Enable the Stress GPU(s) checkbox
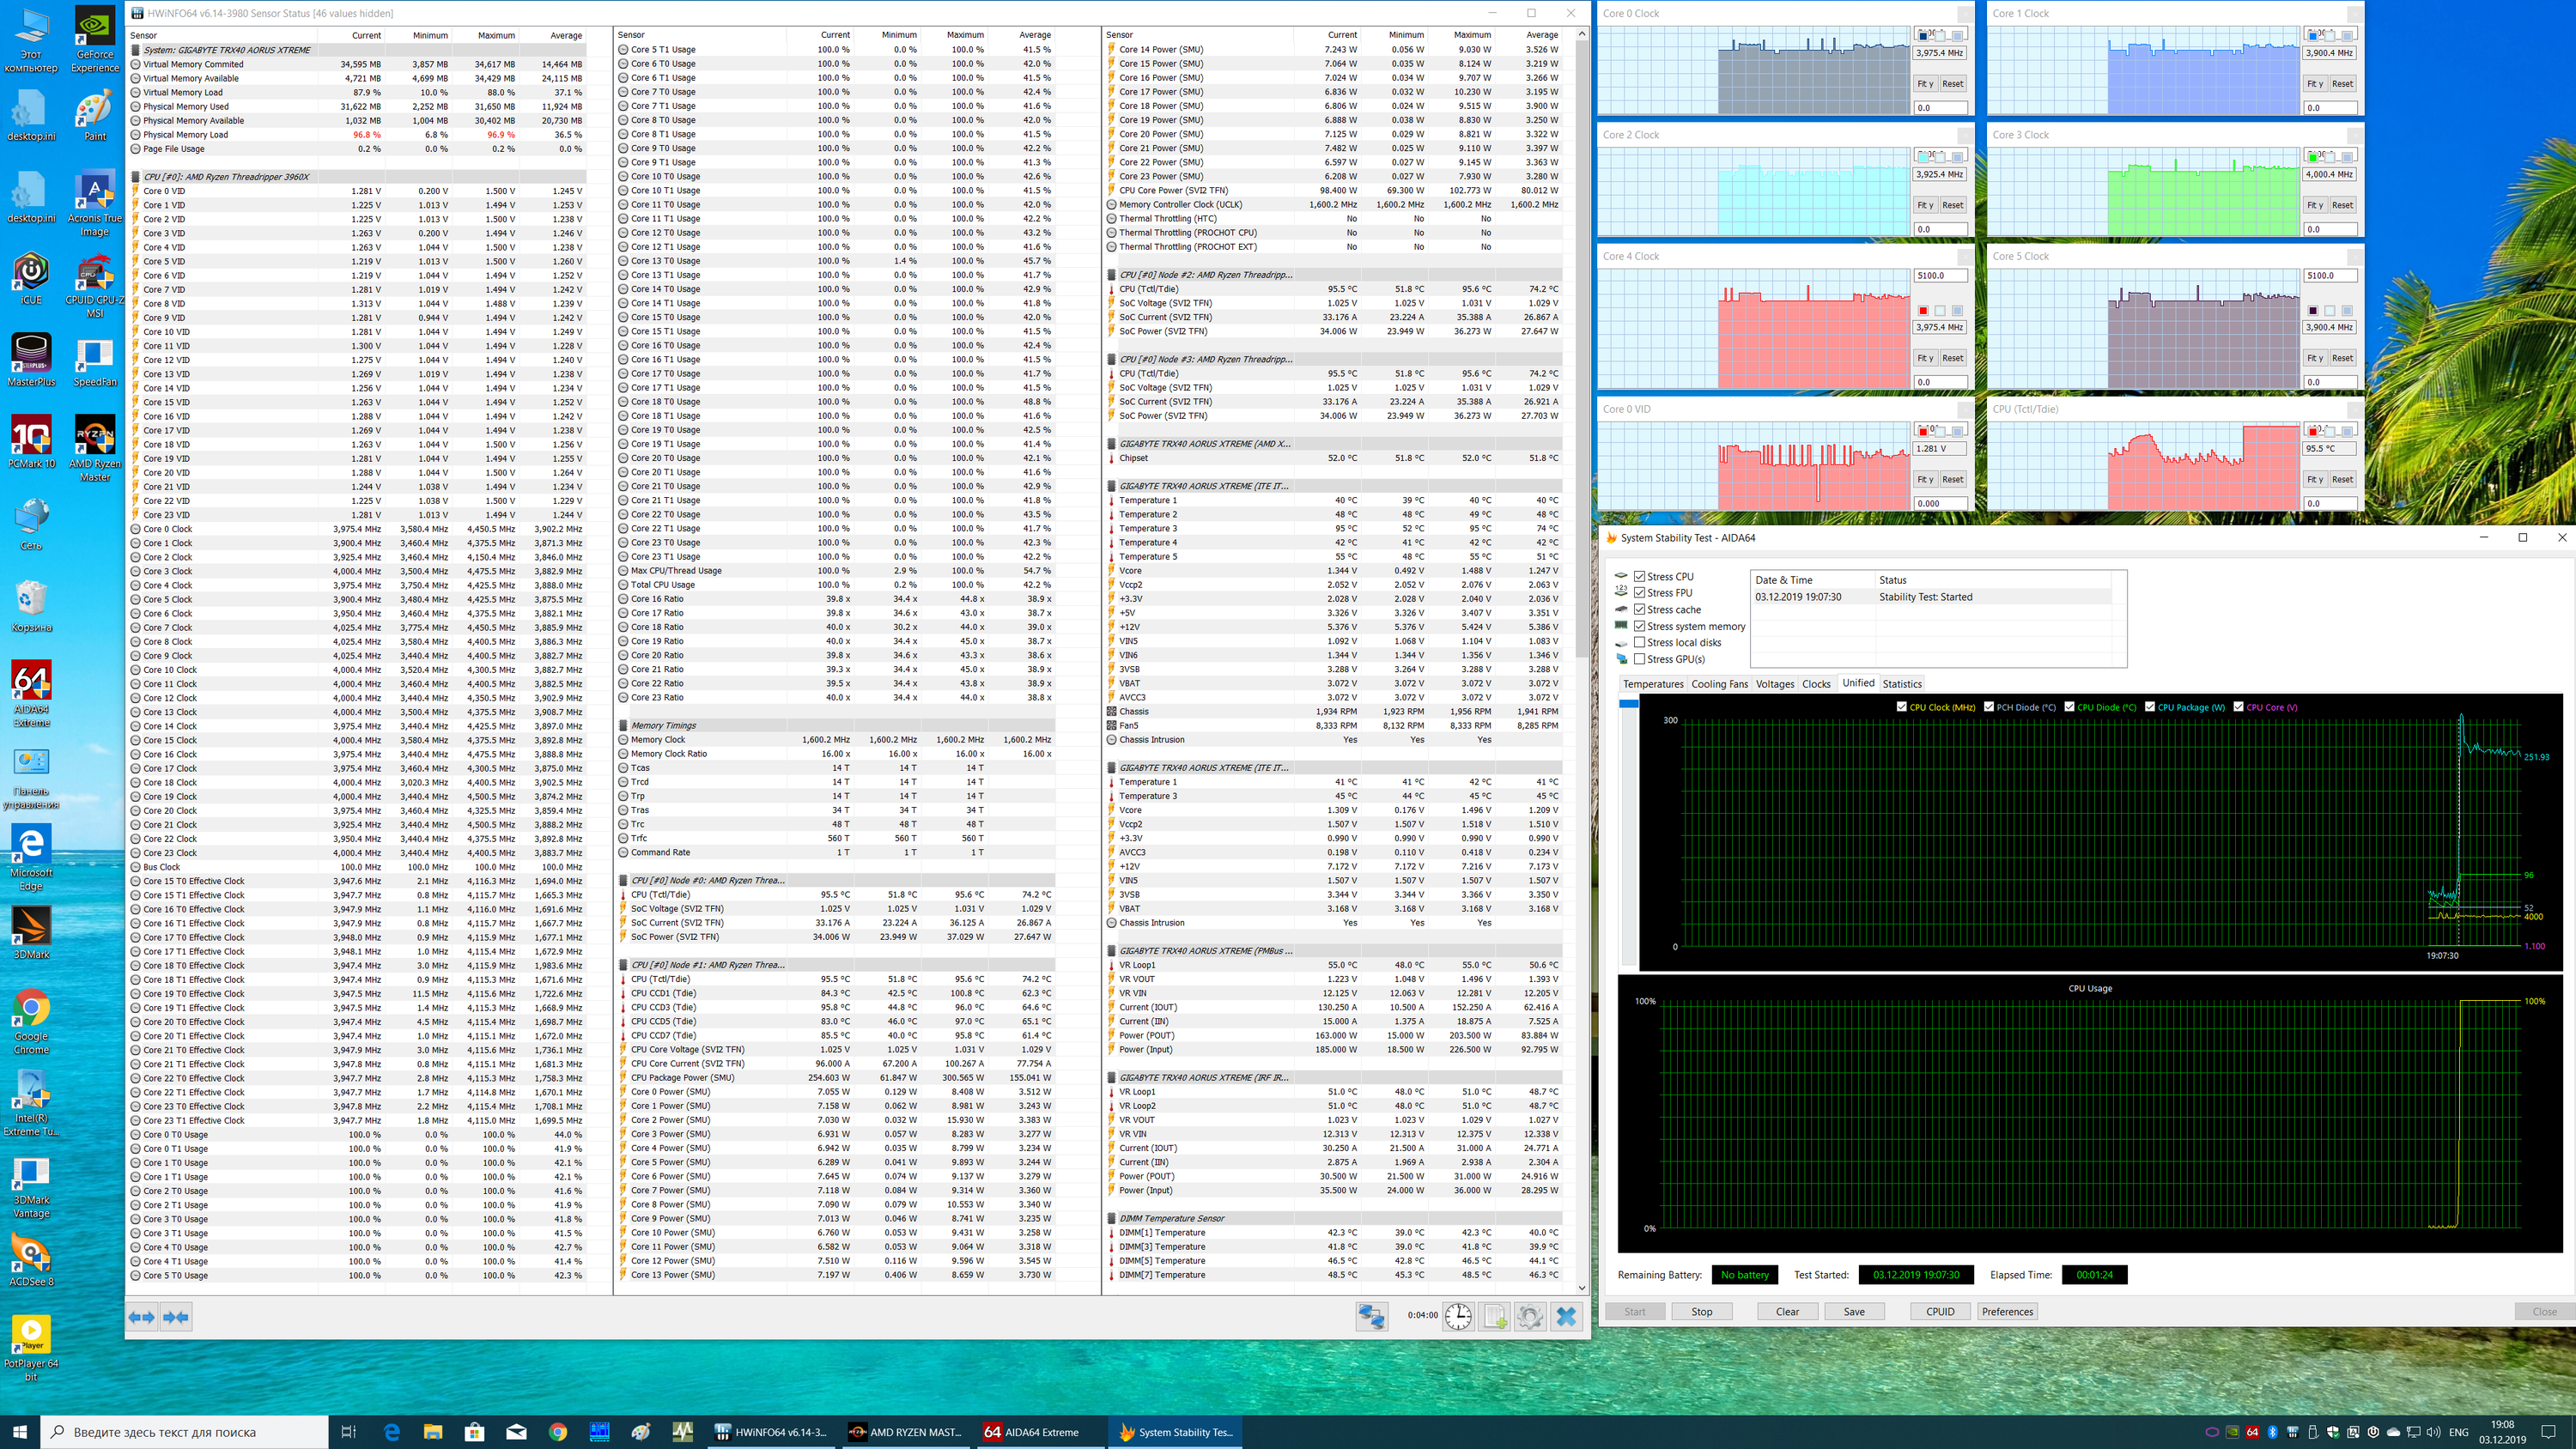Screen dimensions: 2576x1449 (x=1639, y=659)
